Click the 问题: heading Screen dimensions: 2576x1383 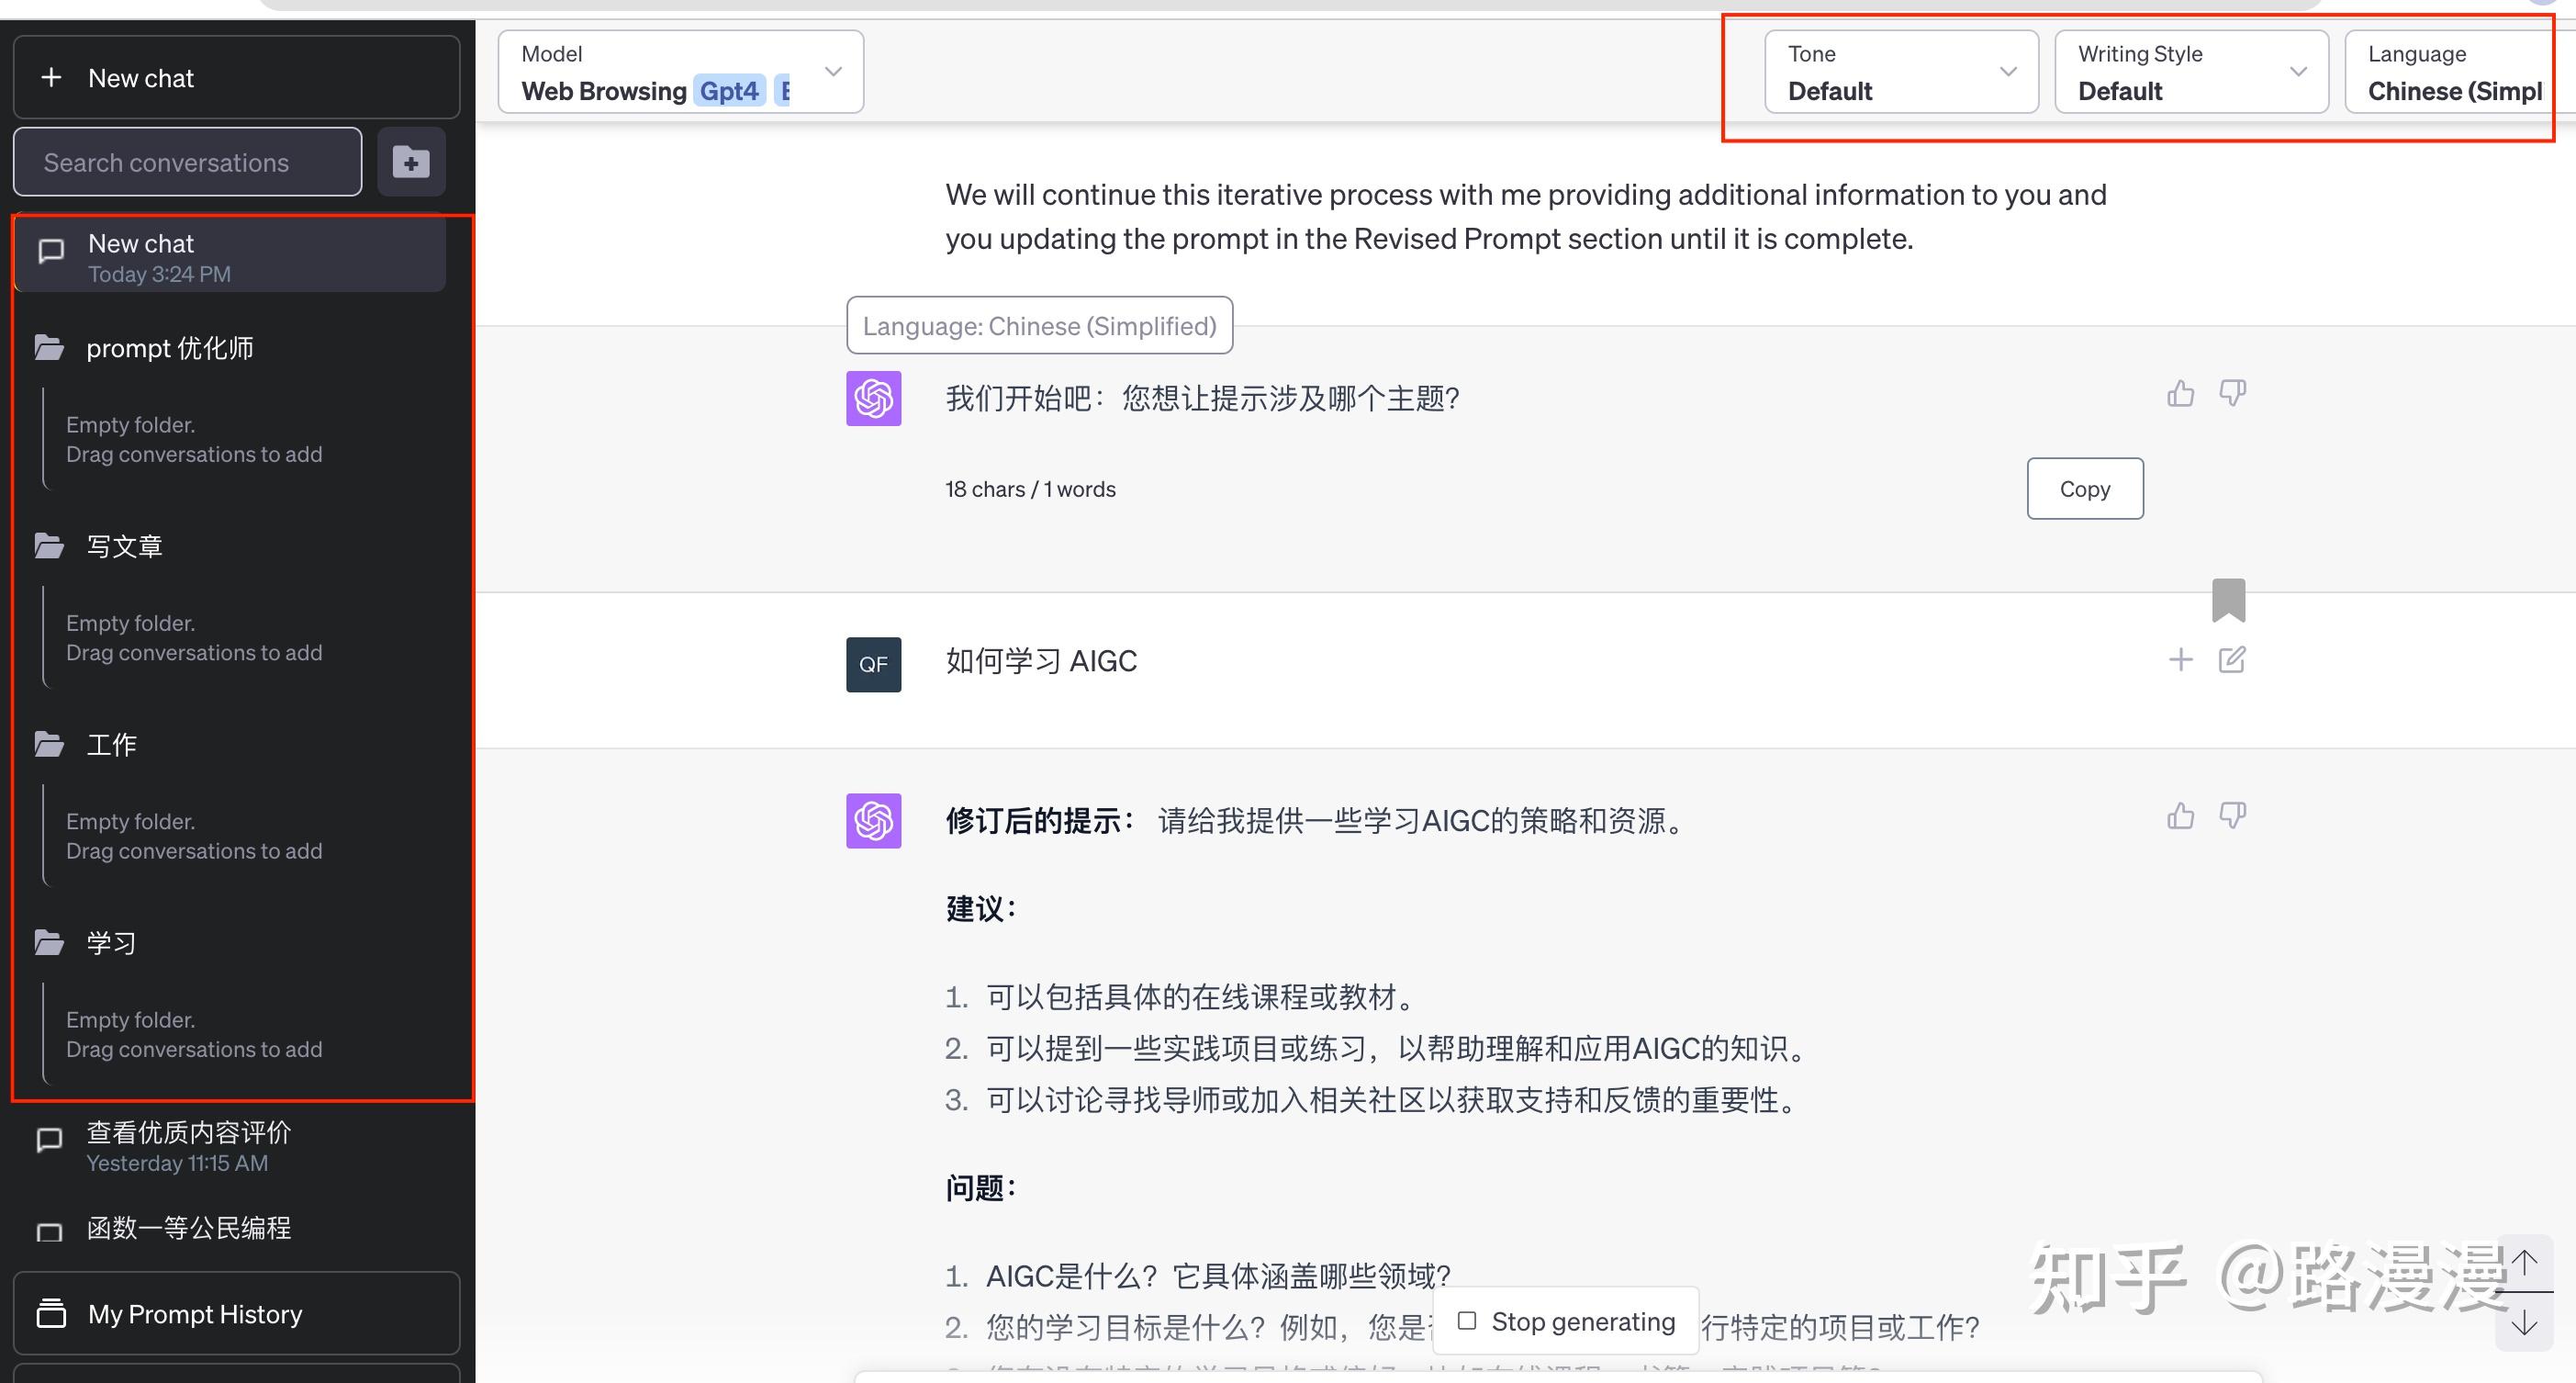coord(981,1187)
